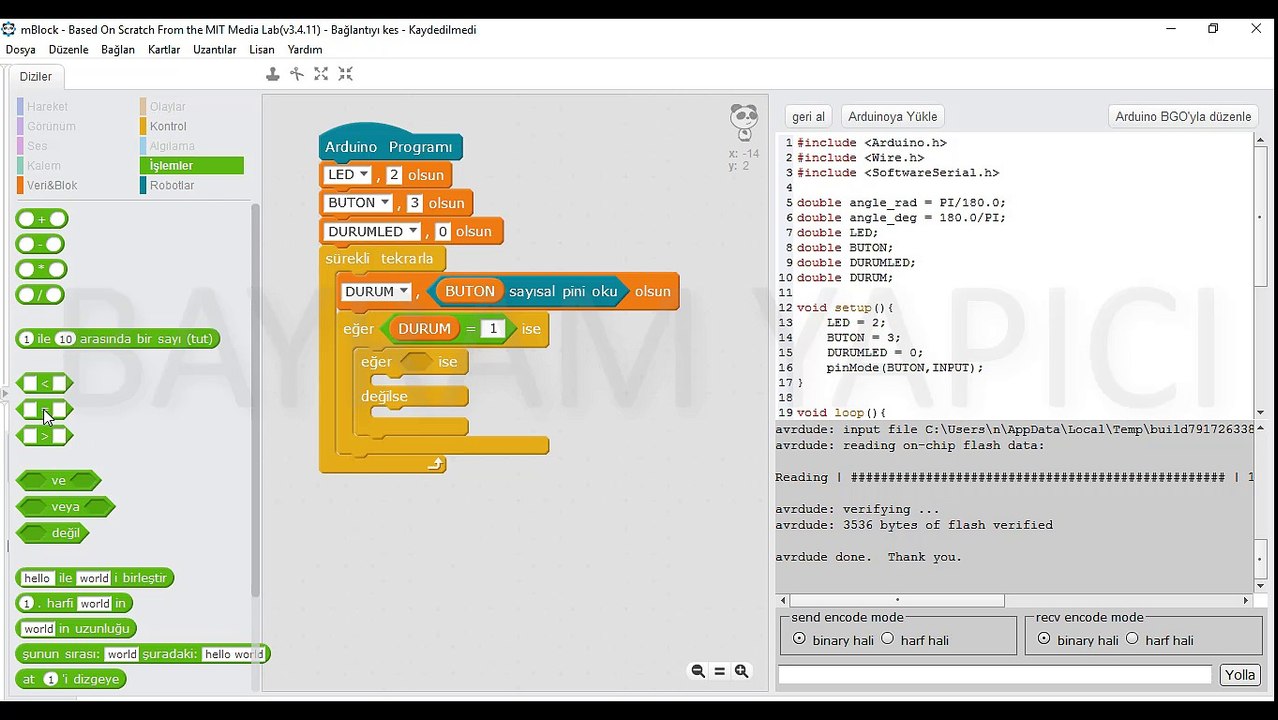Pick the multiplication operator block
The width and height of the screenshot is (1278, 720).
coord(42,270)
